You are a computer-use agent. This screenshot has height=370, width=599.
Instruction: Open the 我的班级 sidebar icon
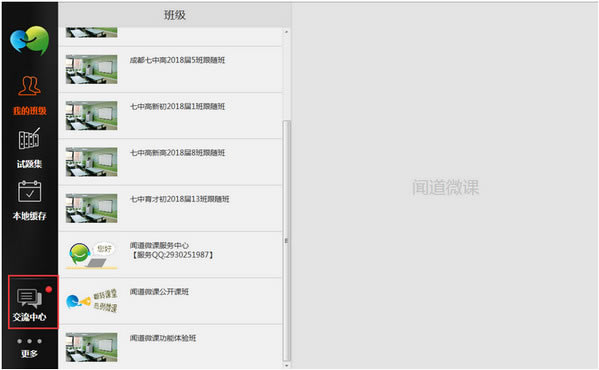[x=29, y=95]
